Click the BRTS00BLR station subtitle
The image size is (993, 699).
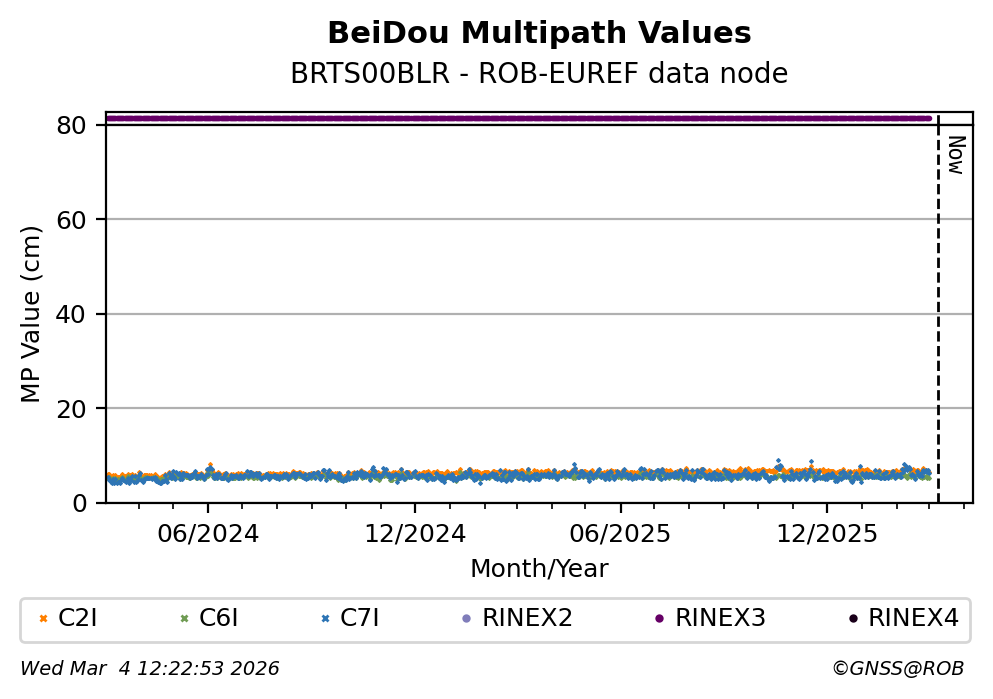[539, 74]
